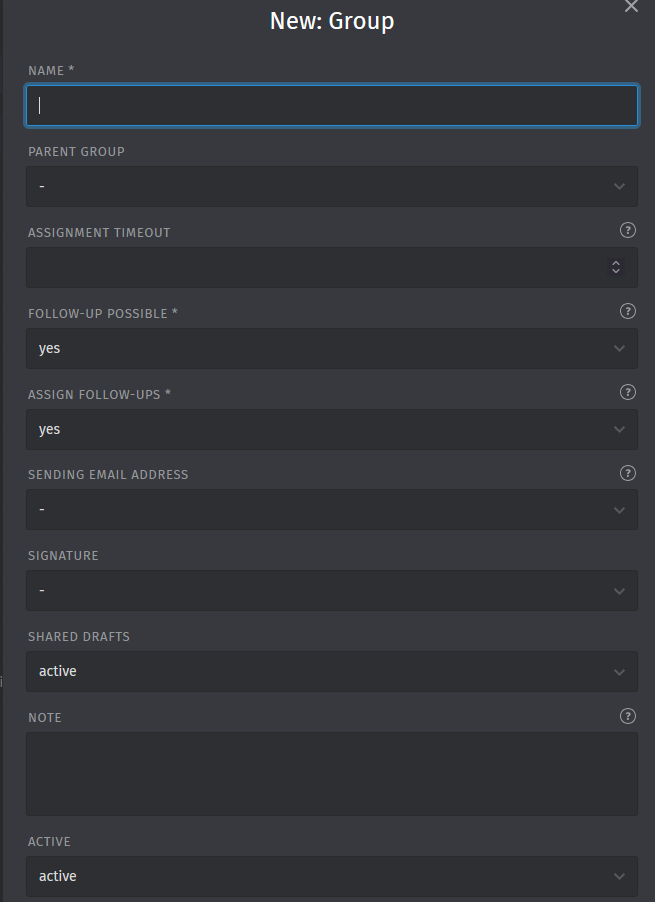Viewport: 655px width, 902px height.
Task: Change the Shared Drafts active selection
Action: click(x=332, y=672)
